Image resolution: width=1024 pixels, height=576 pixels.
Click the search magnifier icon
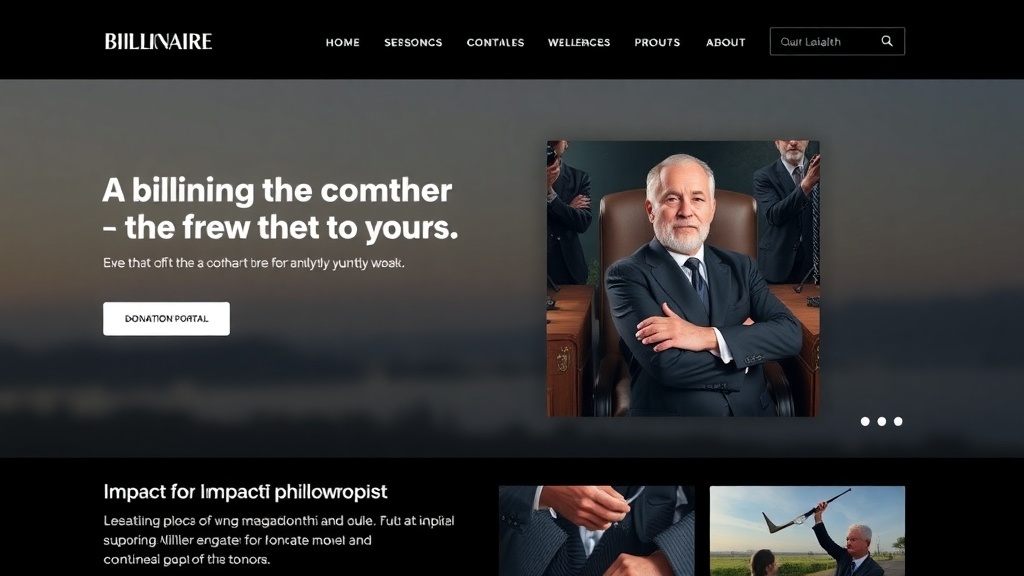887,41
